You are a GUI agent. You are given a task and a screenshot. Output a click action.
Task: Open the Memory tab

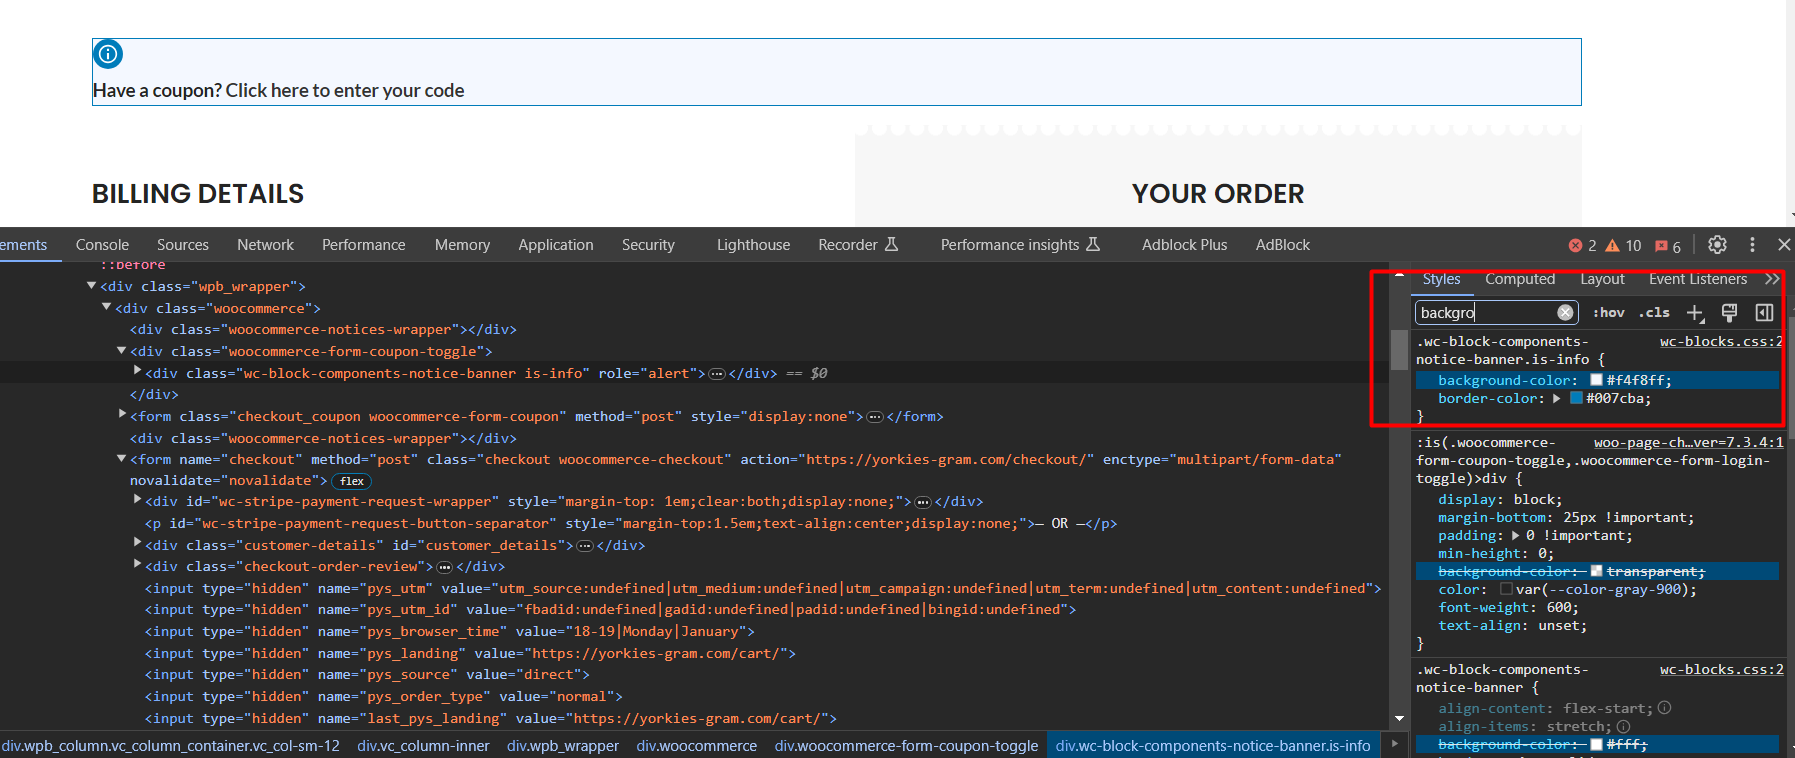(x=462, y=245)
